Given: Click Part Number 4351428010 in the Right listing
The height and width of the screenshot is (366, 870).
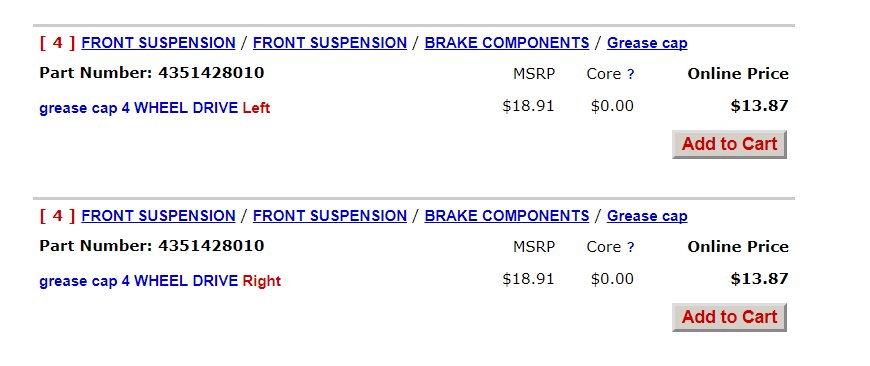Looking at the screenshot, I should 151,246.
